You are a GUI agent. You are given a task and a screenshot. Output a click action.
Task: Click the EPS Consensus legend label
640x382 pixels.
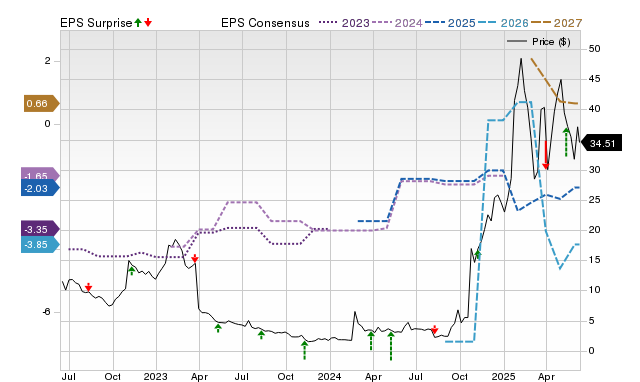pos(265,23)
